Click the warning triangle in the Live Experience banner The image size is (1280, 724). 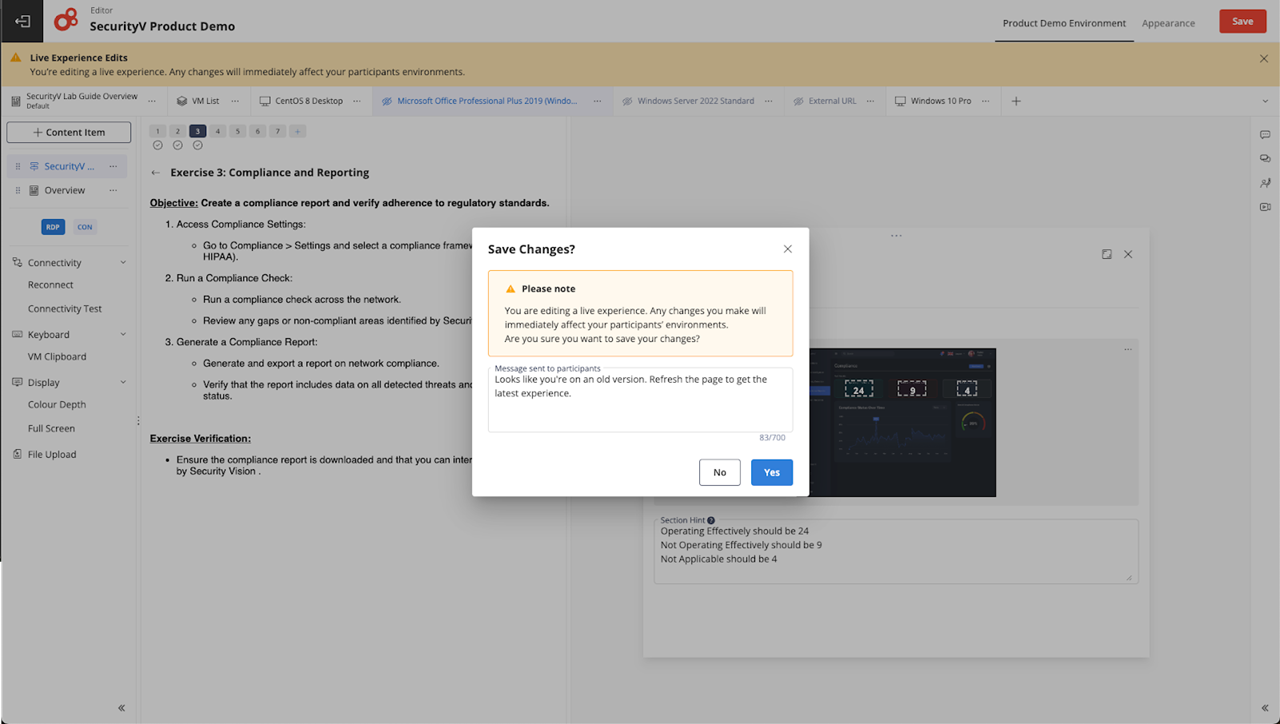pyautogui.click(x=16, y=58)
